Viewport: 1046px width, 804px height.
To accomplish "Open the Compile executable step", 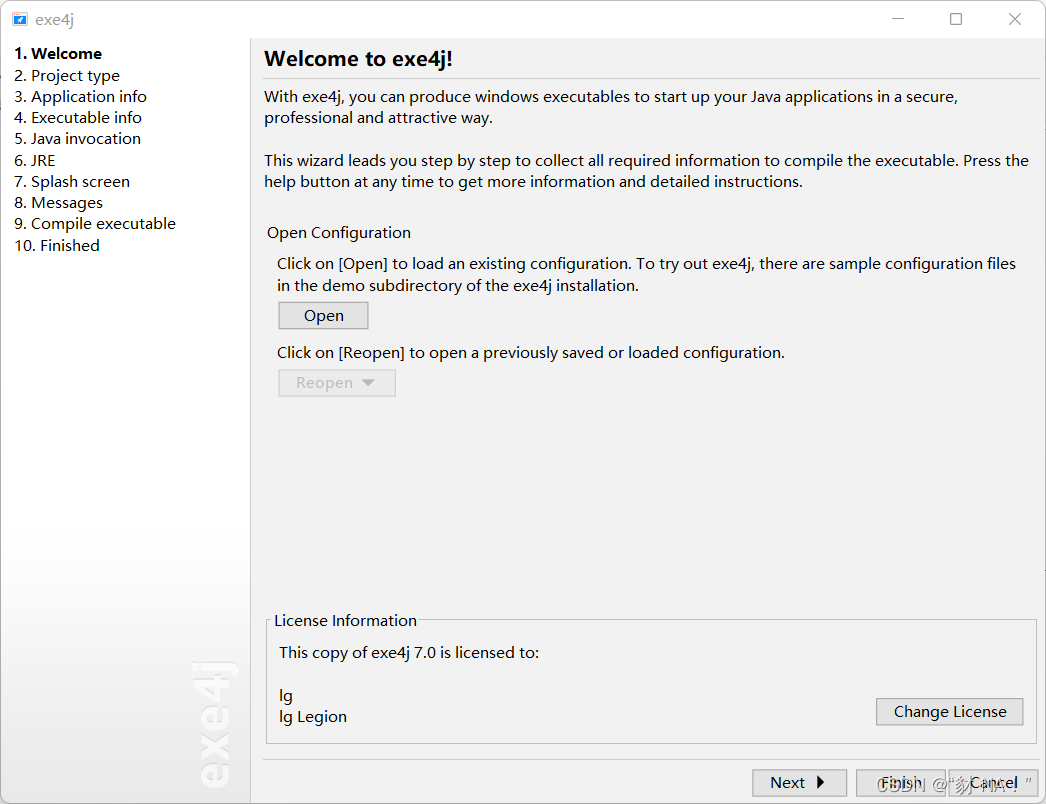I will (x=94, y=223).
